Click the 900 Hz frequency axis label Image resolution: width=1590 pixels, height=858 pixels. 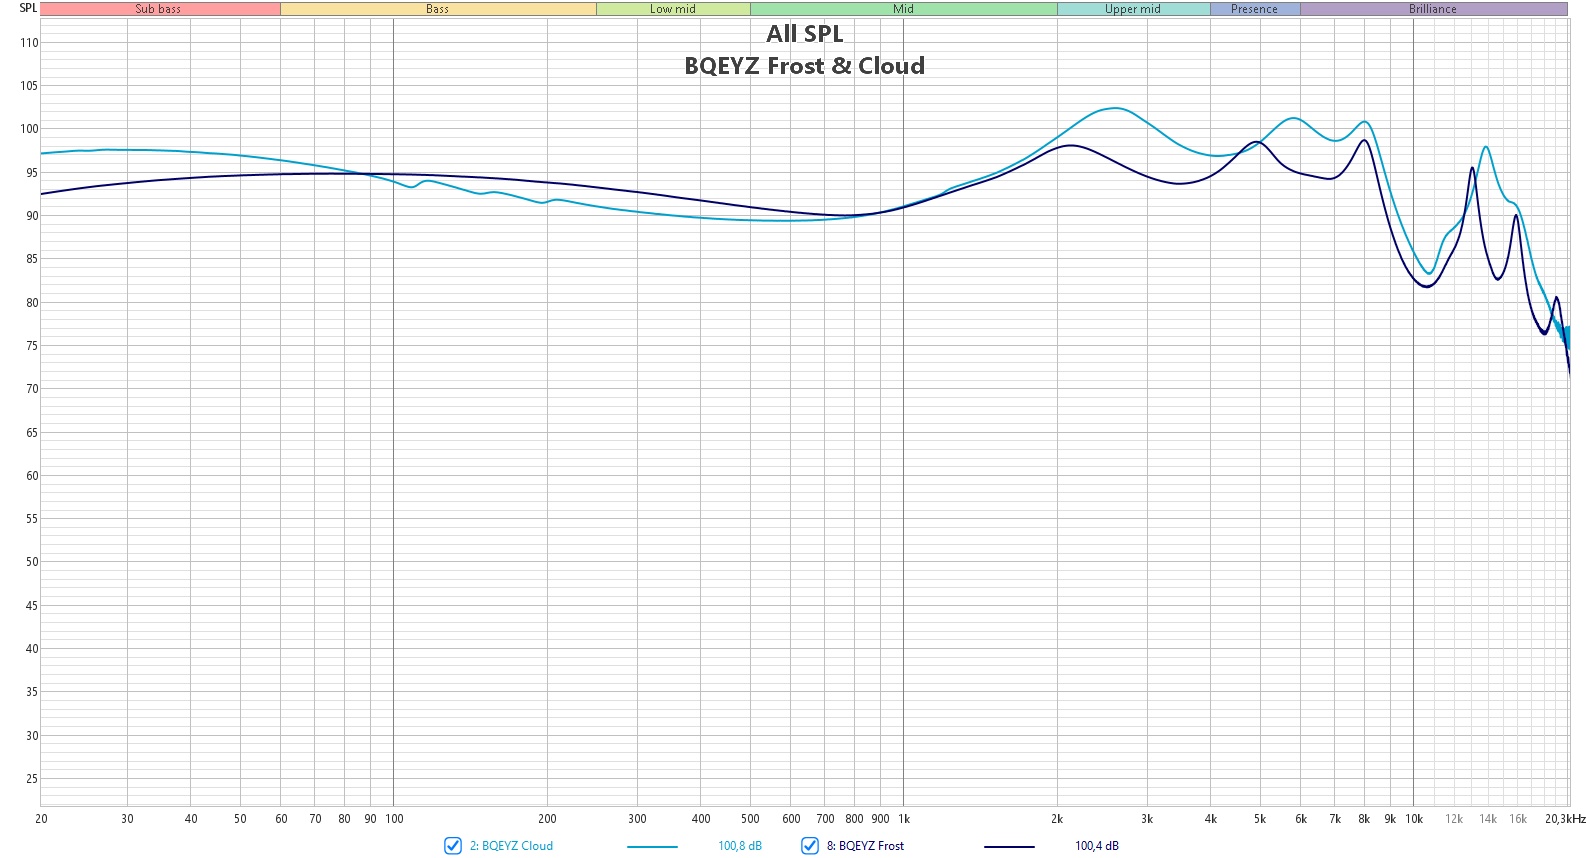pyautogui.click(x=880, y=819)
